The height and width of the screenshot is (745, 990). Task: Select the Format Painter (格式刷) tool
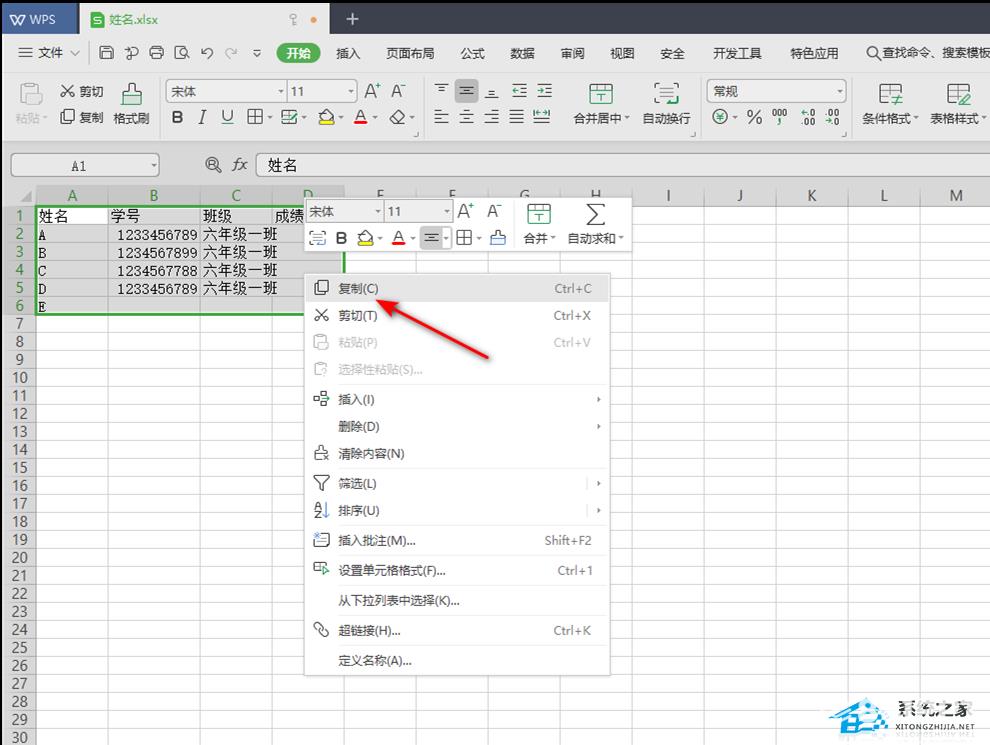pos(131,104)
